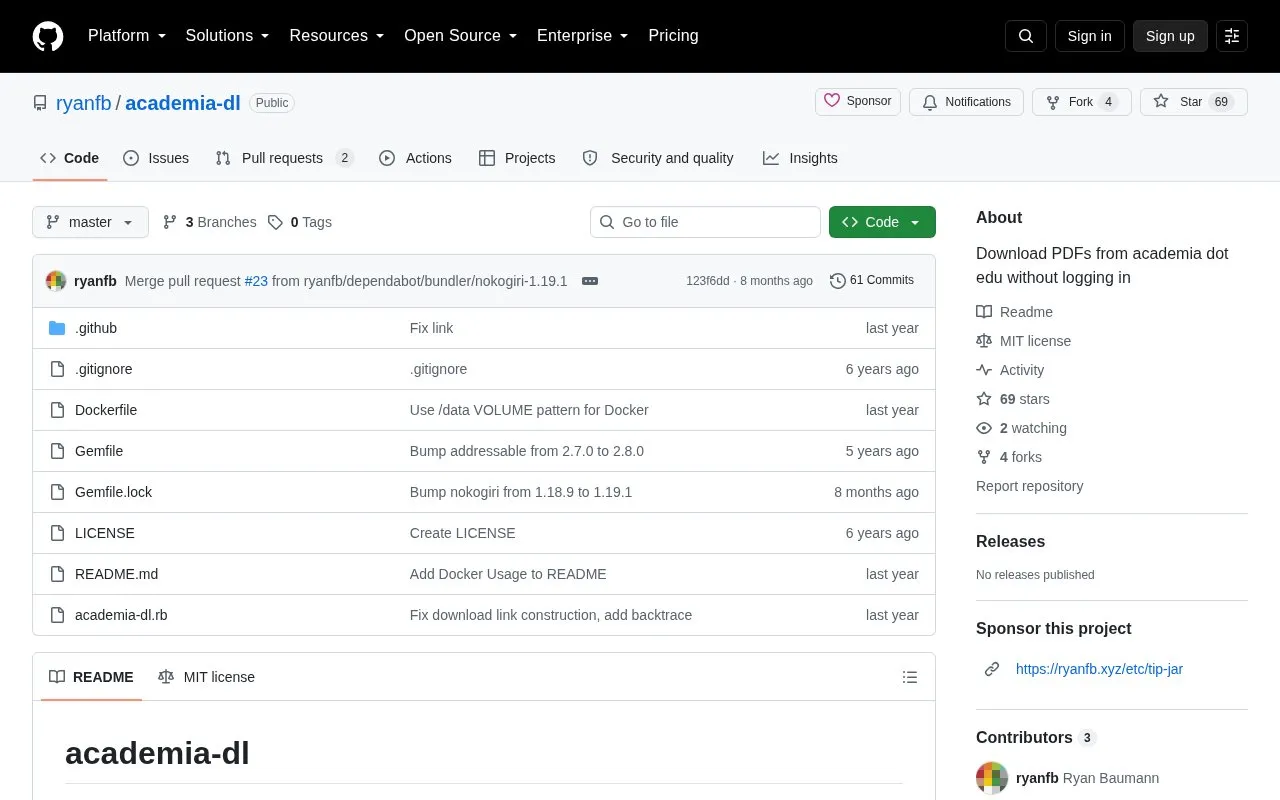Click the Dockerfile file icon
This screenshot has width=1280, height=800.
57,410
